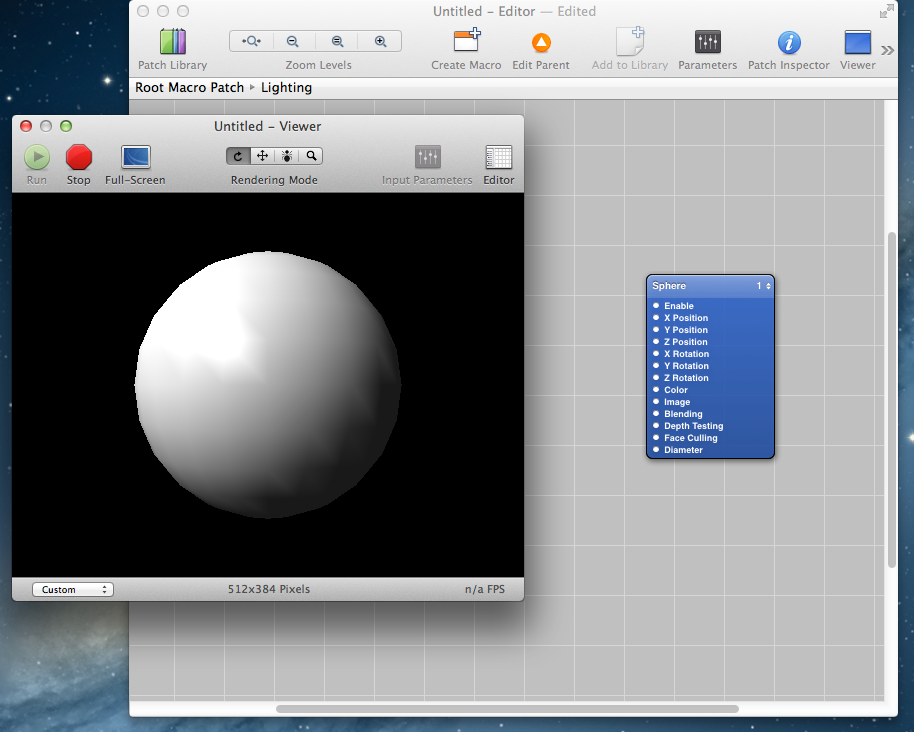Toggle the debug bug rendering mode

(287, 156)
